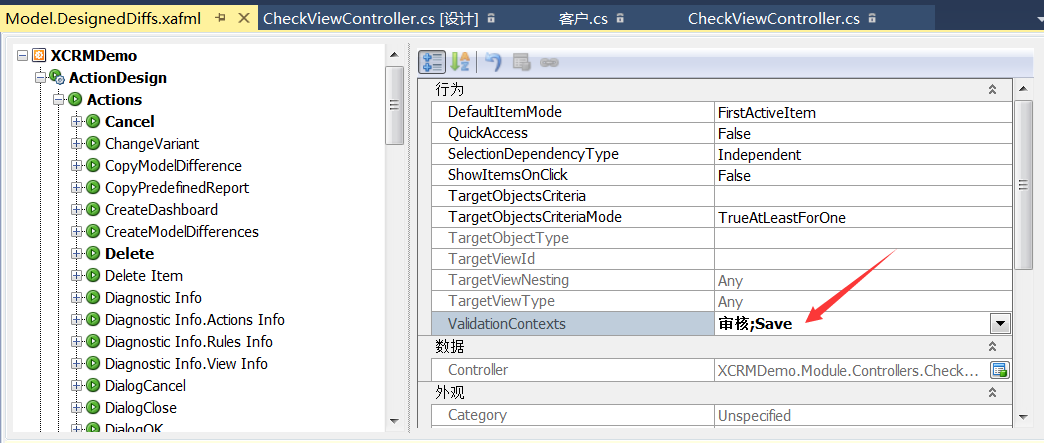The image size is (1044, 443).
Task: Click the Controller browse icon button
Action: pos(999,370)
